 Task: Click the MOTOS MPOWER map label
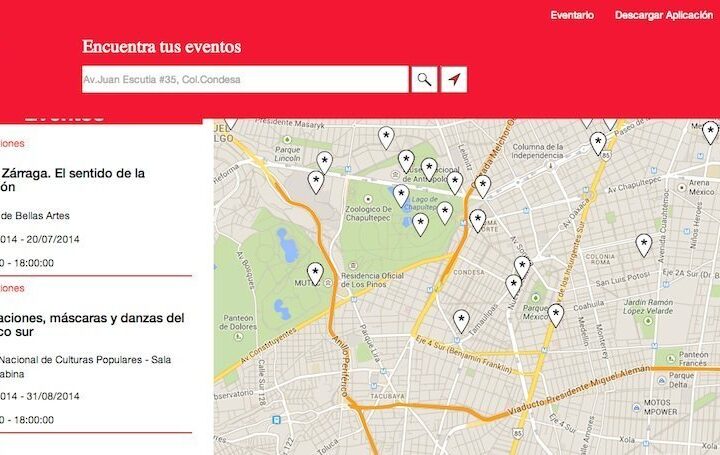(660, 407)
